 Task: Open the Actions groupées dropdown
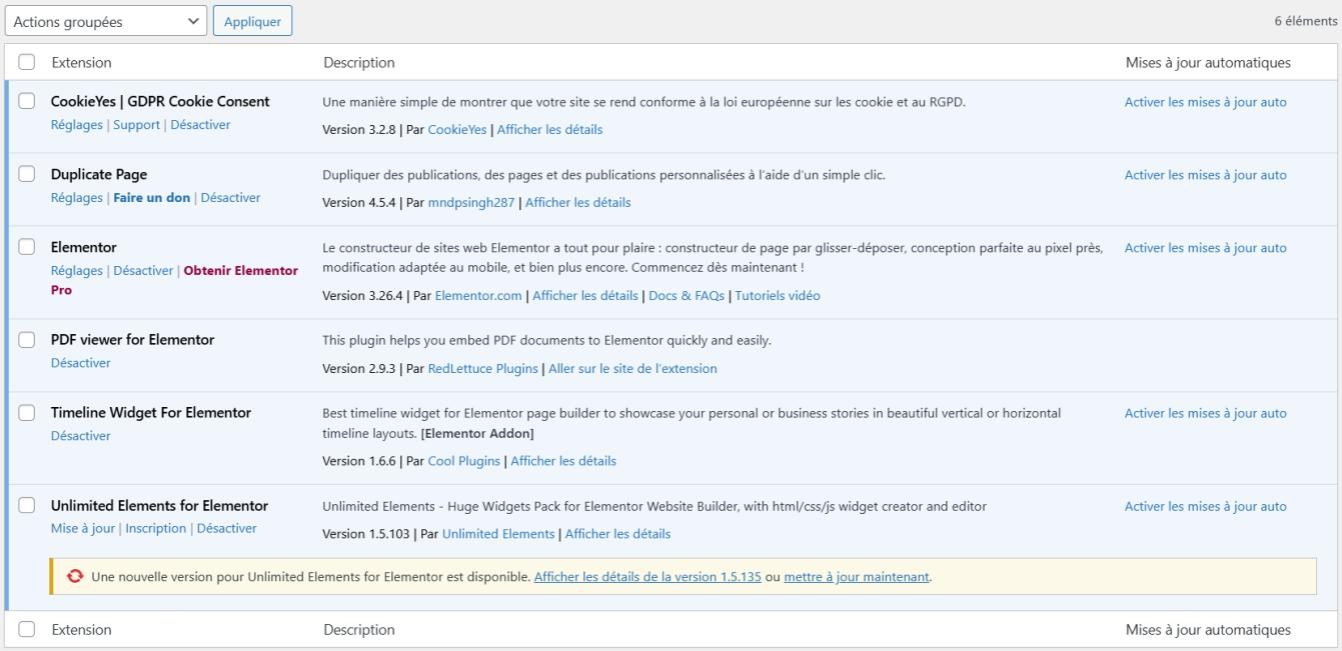pyautogui.click(x=105, y=20)
